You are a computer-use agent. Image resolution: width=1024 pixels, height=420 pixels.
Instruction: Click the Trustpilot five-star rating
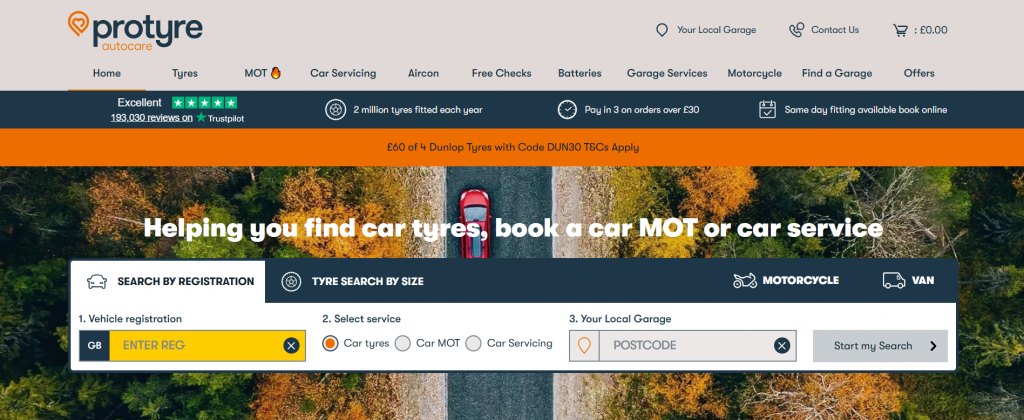point(204,103)
